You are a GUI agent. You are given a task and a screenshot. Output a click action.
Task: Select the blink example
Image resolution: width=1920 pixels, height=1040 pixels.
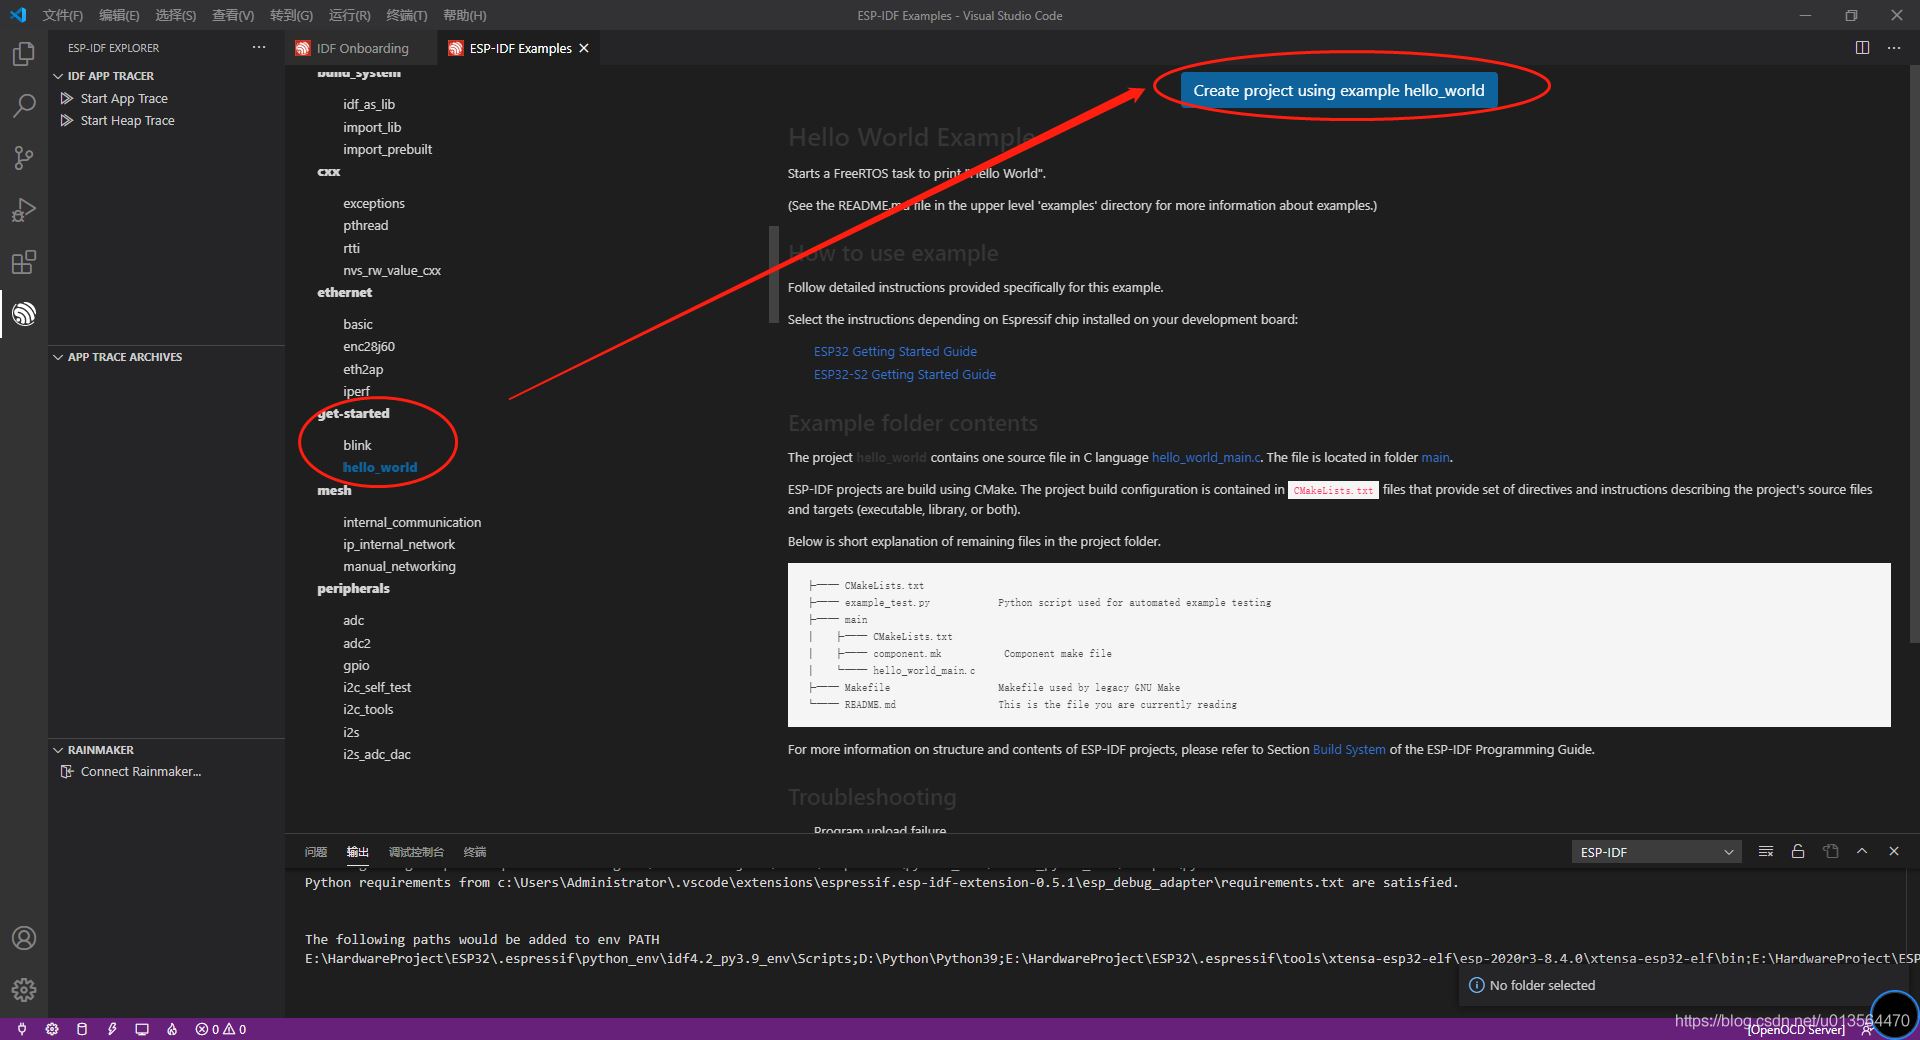[x=357, y=445]
